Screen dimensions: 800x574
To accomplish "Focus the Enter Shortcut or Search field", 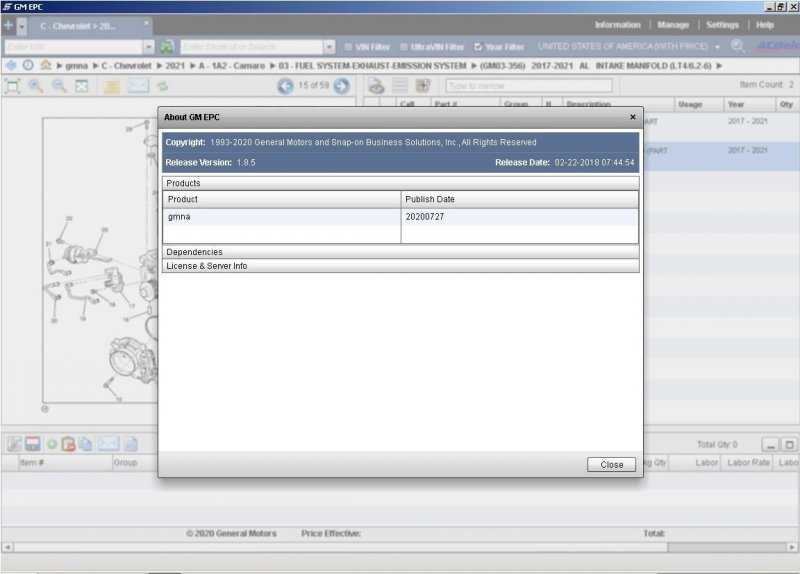I will tap(252, 47).
